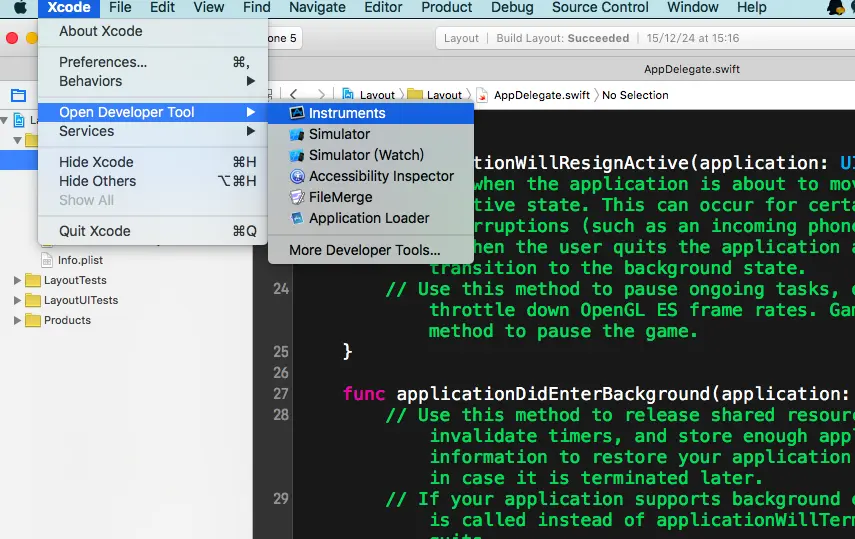The height and width of the screenshot is (539, 855).
Task: Select Info.plist in navigator
Action: click(80, 260)
